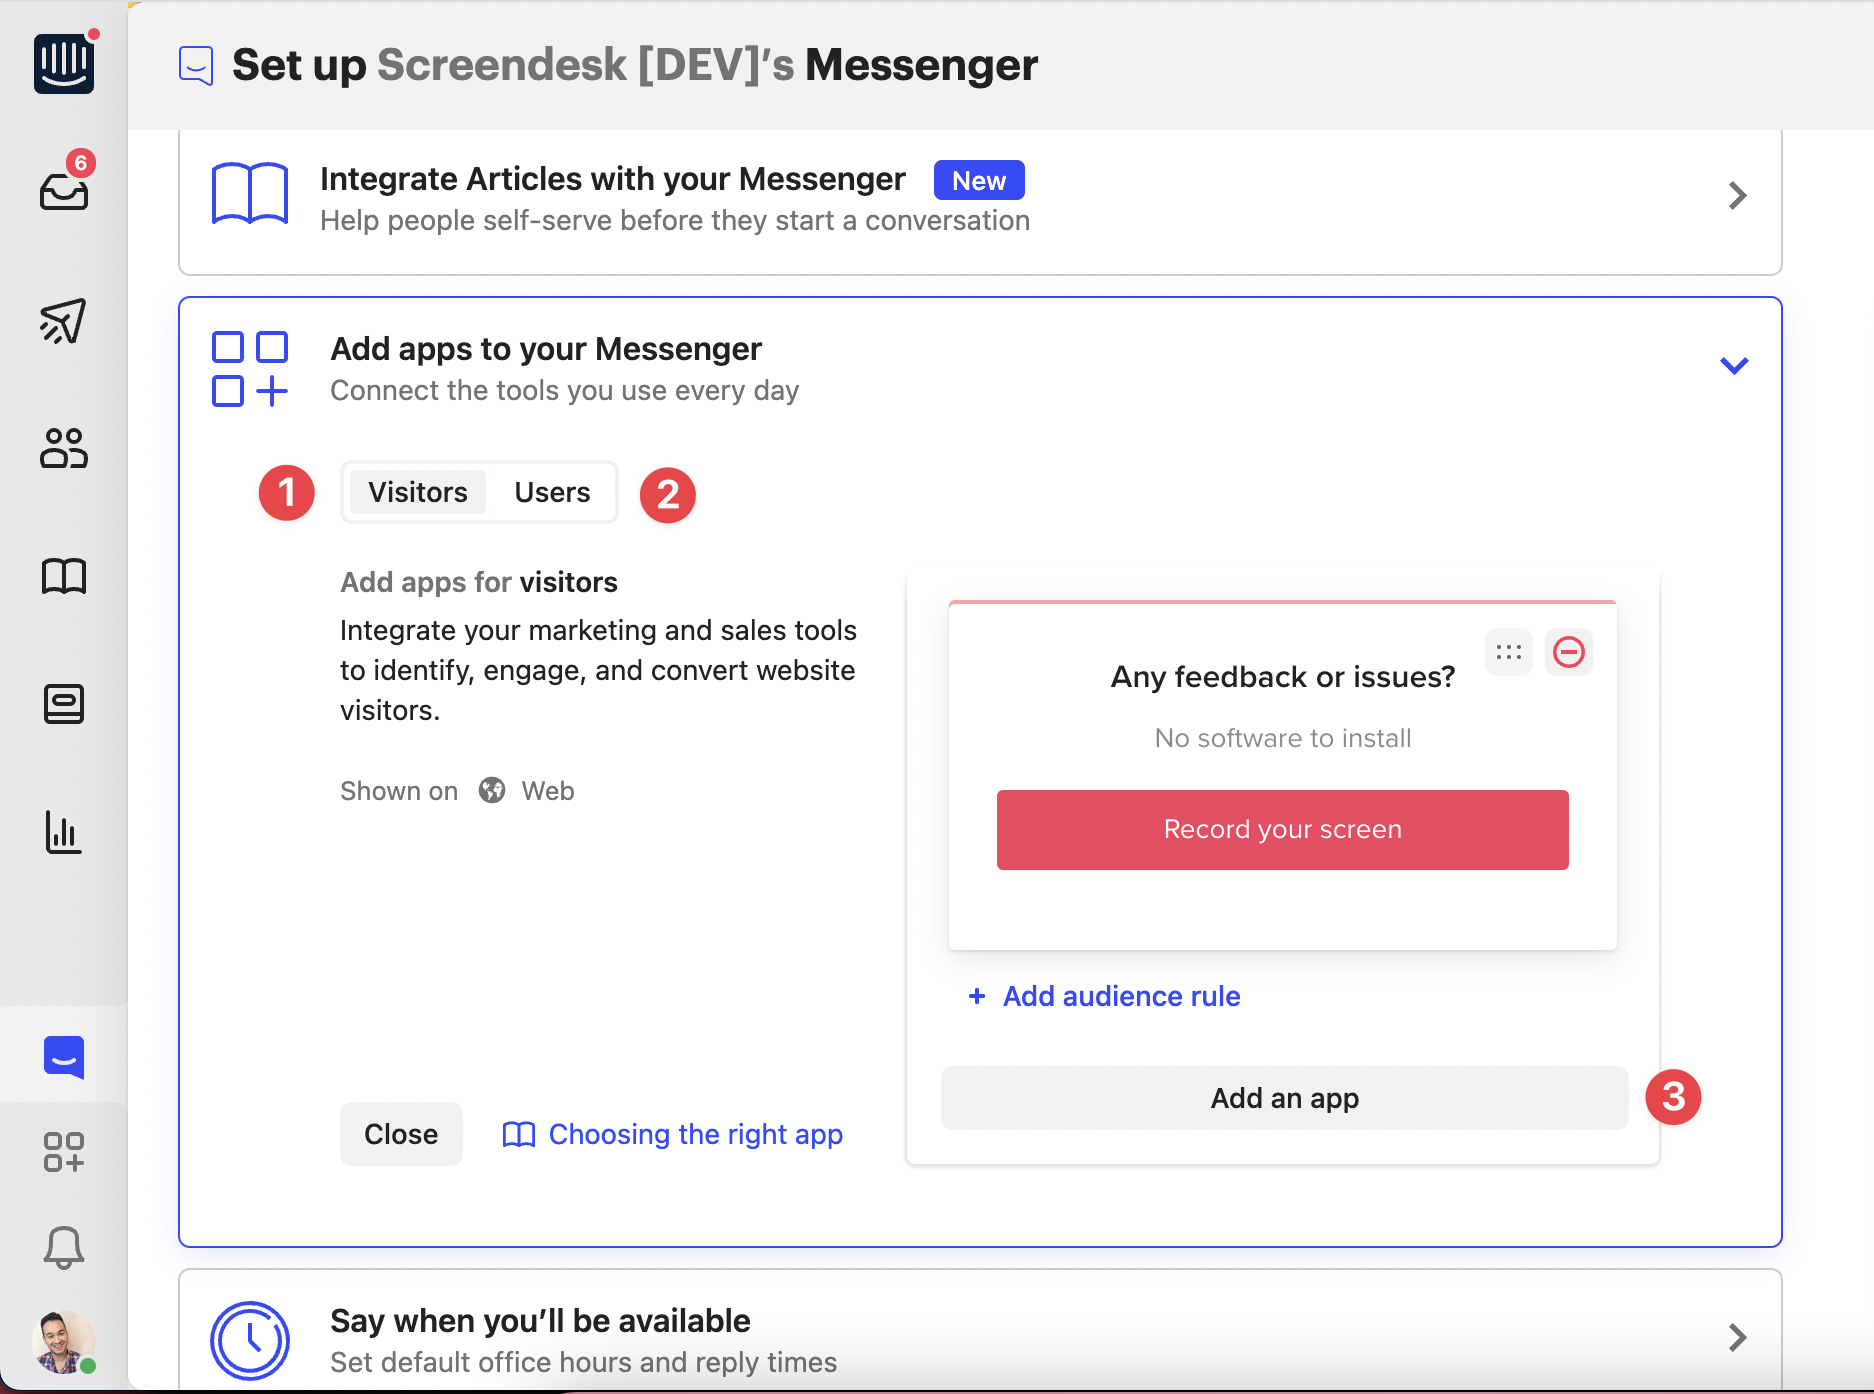The image size is (1874, 1394).
Task: Open the Contacts people icon
Action: point(64,448)
